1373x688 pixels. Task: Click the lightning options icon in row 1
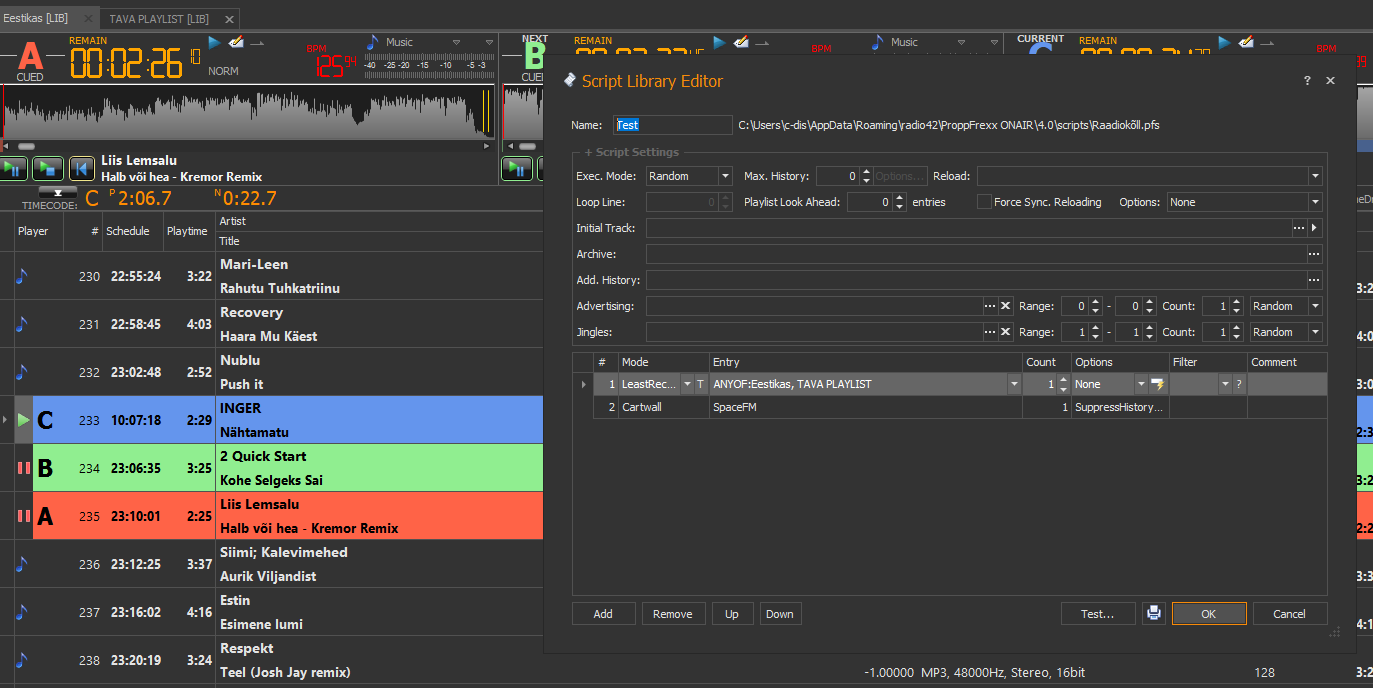1157,384
